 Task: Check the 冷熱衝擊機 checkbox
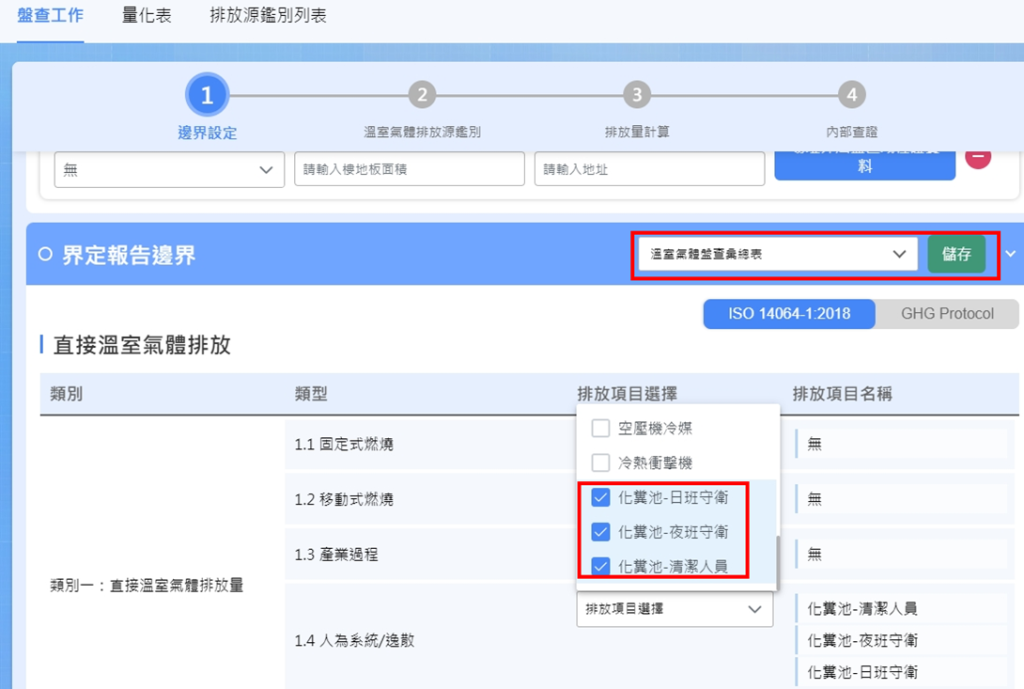coord(601,464)
